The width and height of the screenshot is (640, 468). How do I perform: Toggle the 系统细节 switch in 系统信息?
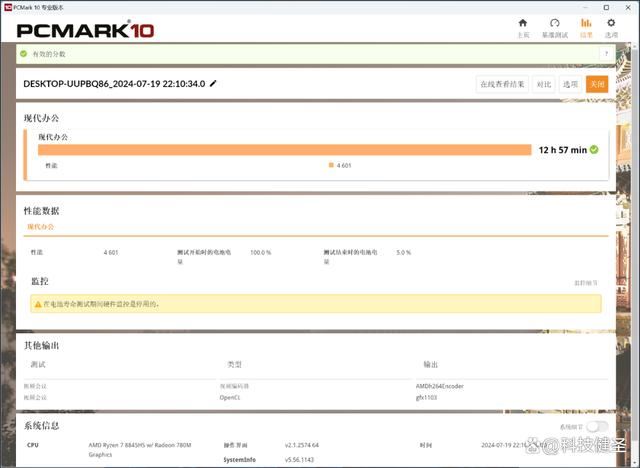click(597, 426)
